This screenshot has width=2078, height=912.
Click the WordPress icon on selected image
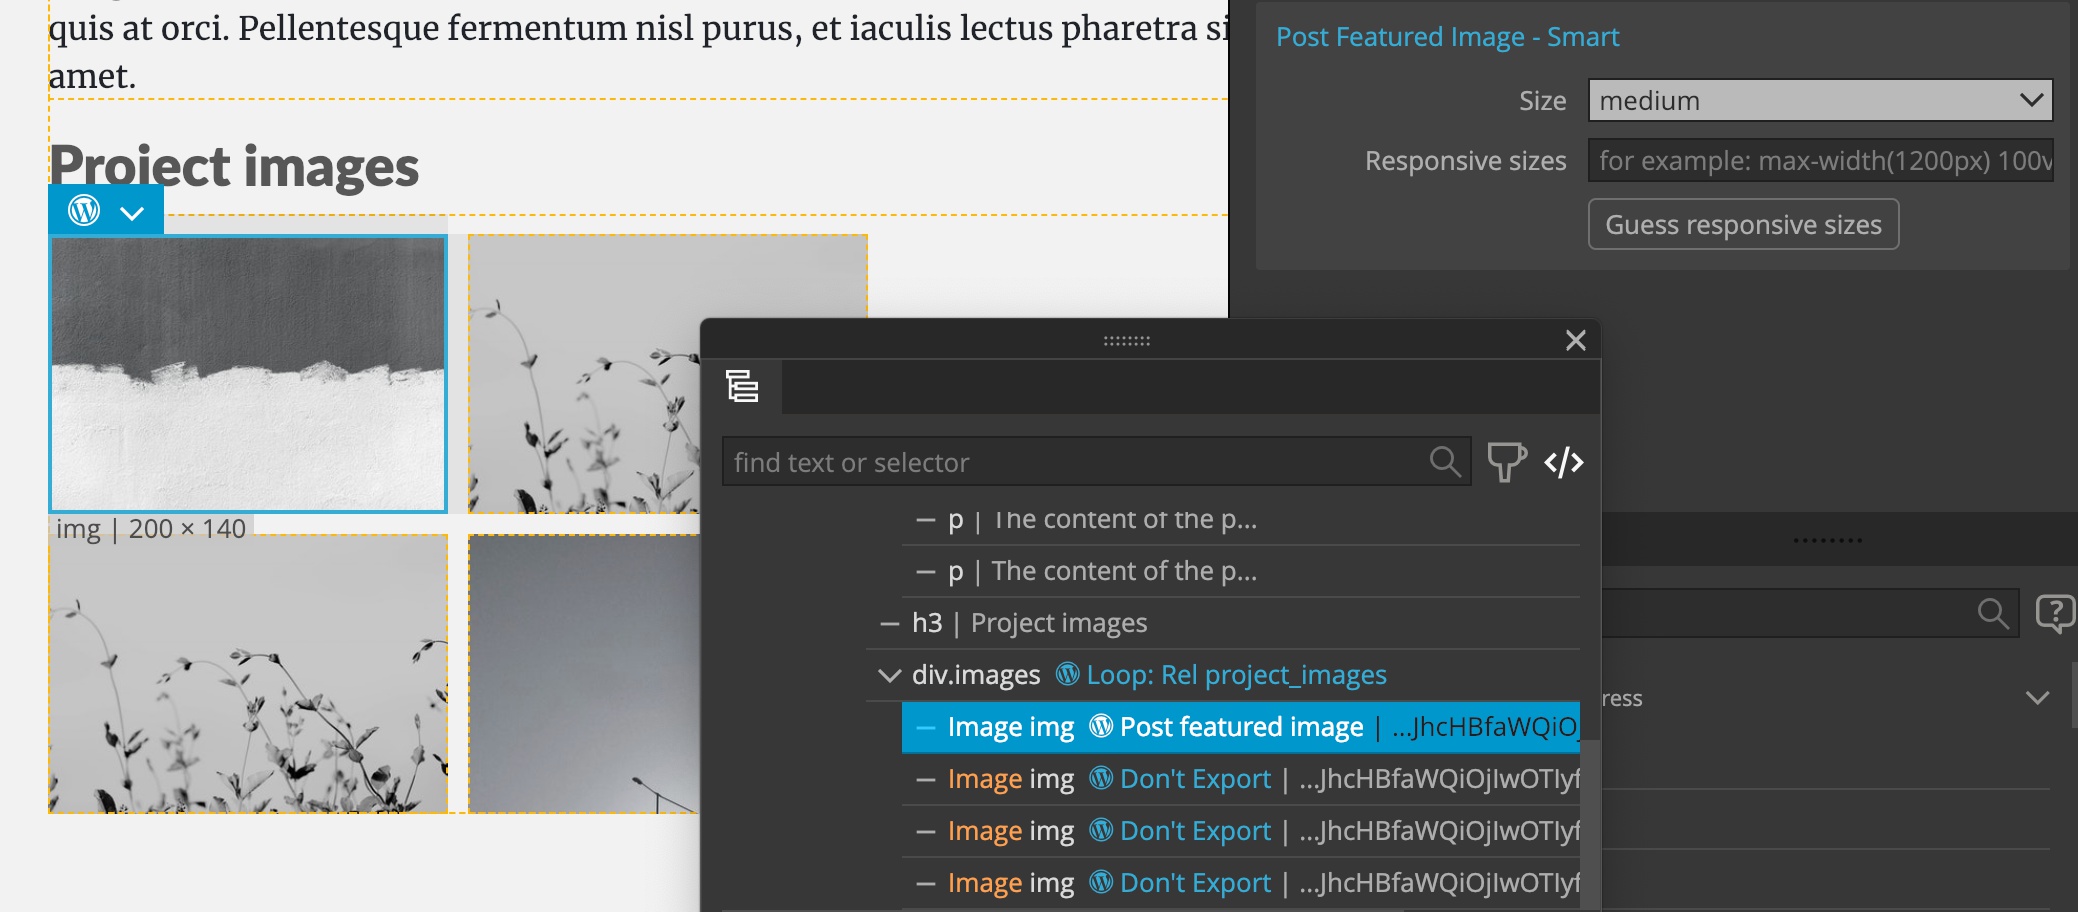click(x=84, y=211)
